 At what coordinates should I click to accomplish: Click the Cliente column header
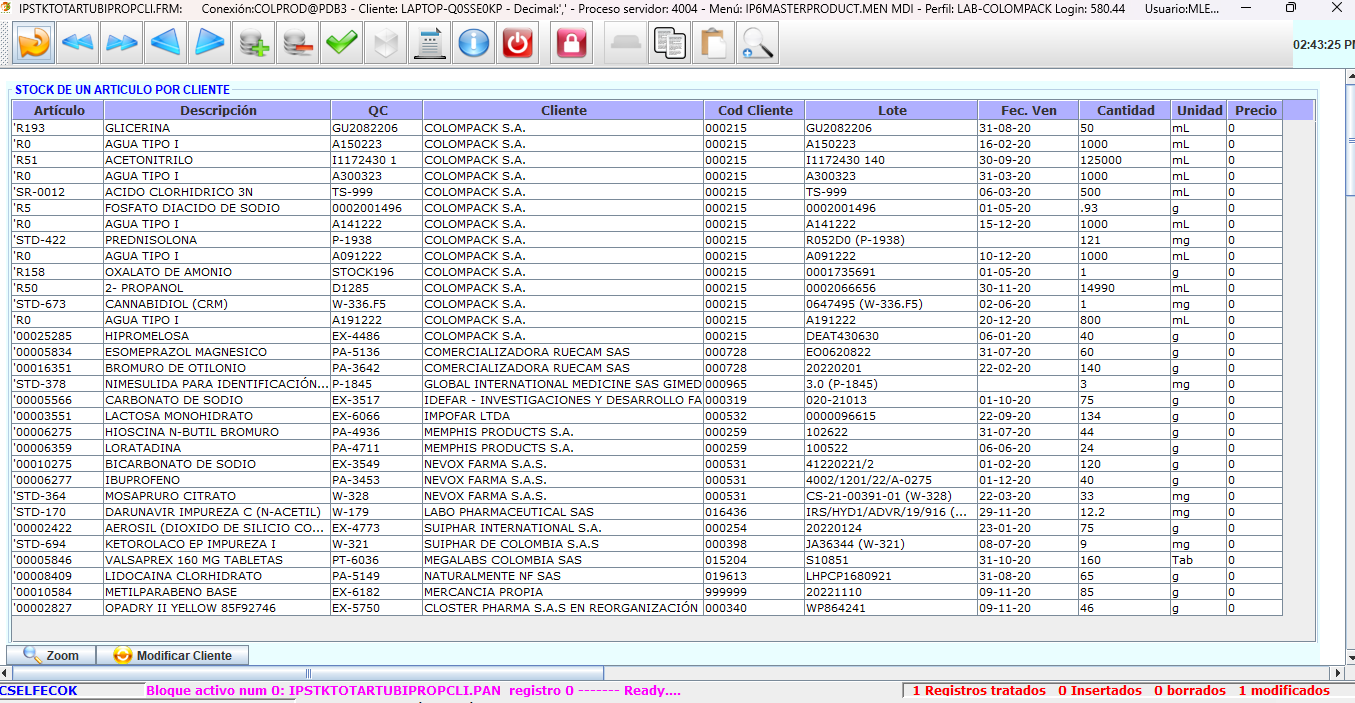(x=563, y=110)
